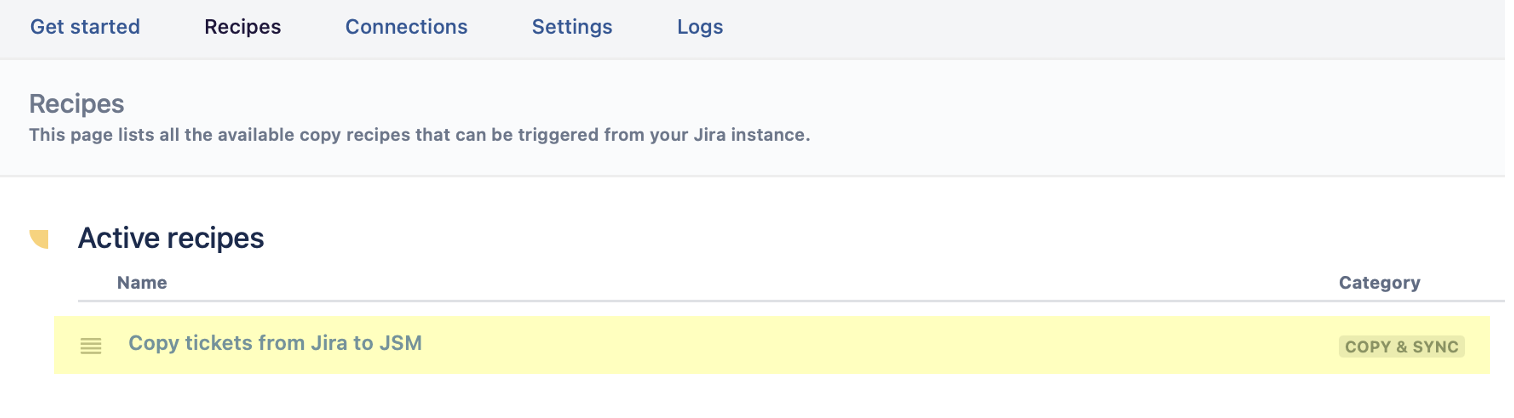Select the Recipes tab

[243, 27]
